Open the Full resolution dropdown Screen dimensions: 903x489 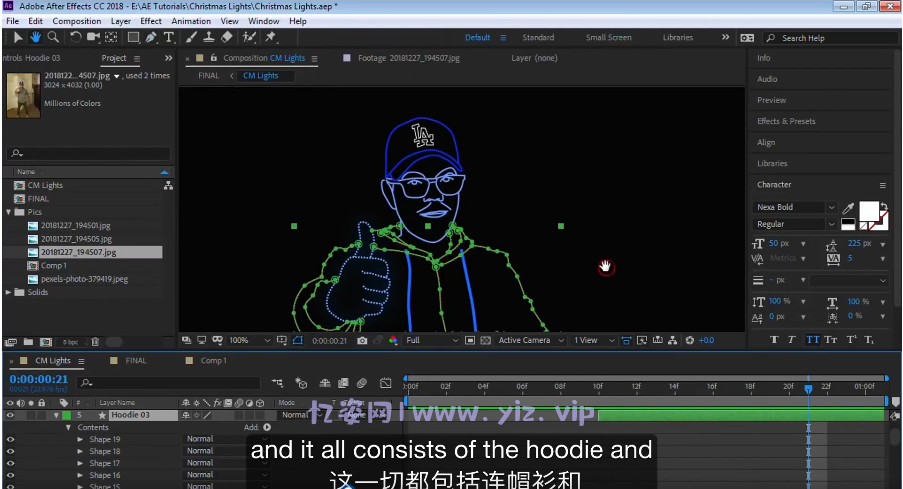[432, 340]
